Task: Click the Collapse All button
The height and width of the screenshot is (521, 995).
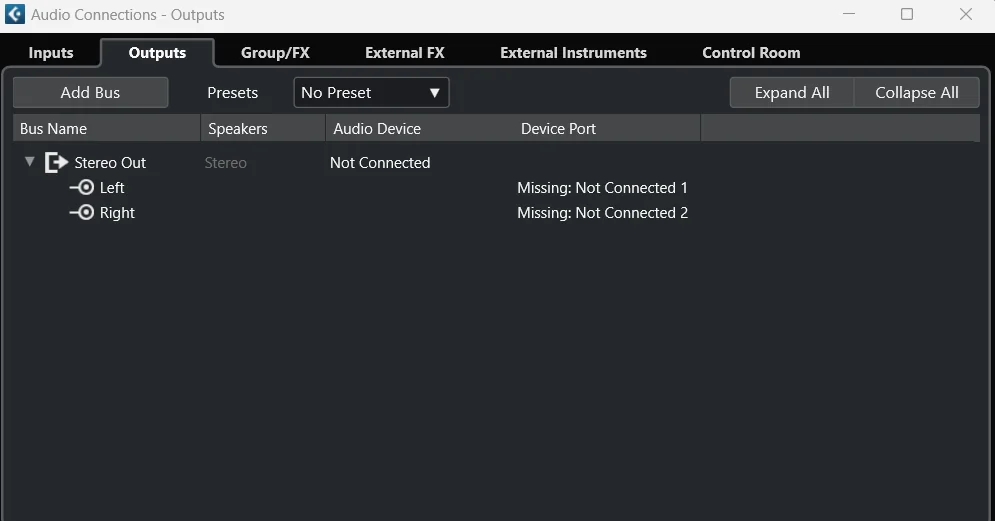Action: coord(917,93)
